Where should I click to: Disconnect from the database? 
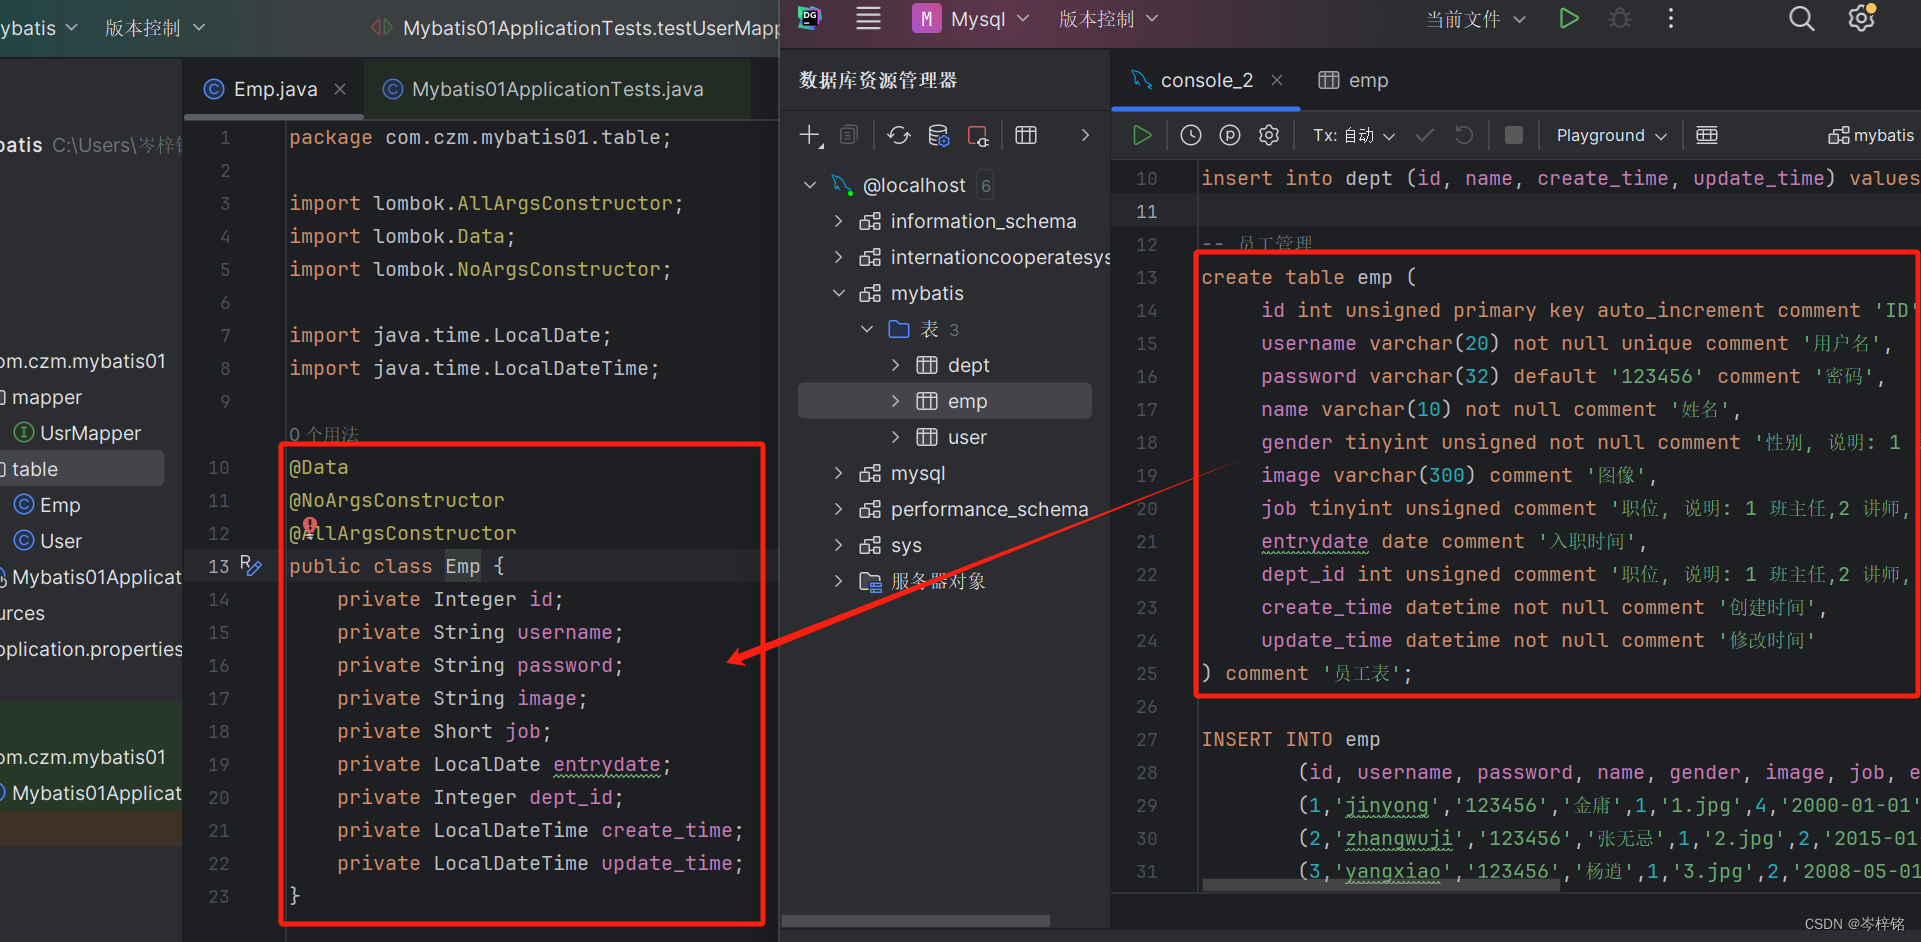coord(977,134)
